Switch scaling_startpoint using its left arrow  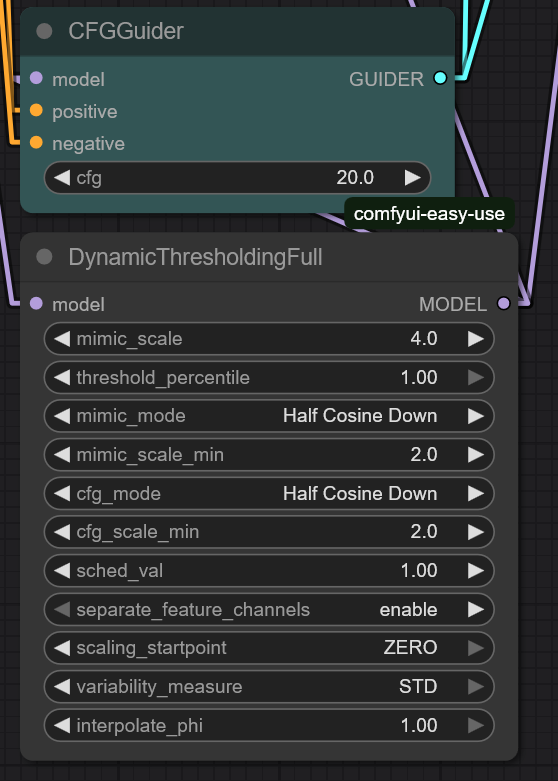[62, 648]
